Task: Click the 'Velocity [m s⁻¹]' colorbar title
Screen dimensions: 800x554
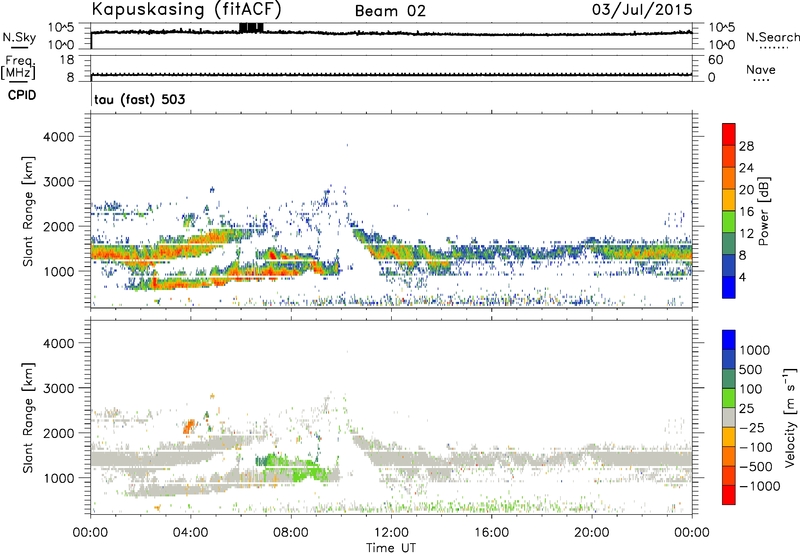Action: pyautogui.click(x=791, y=417)
